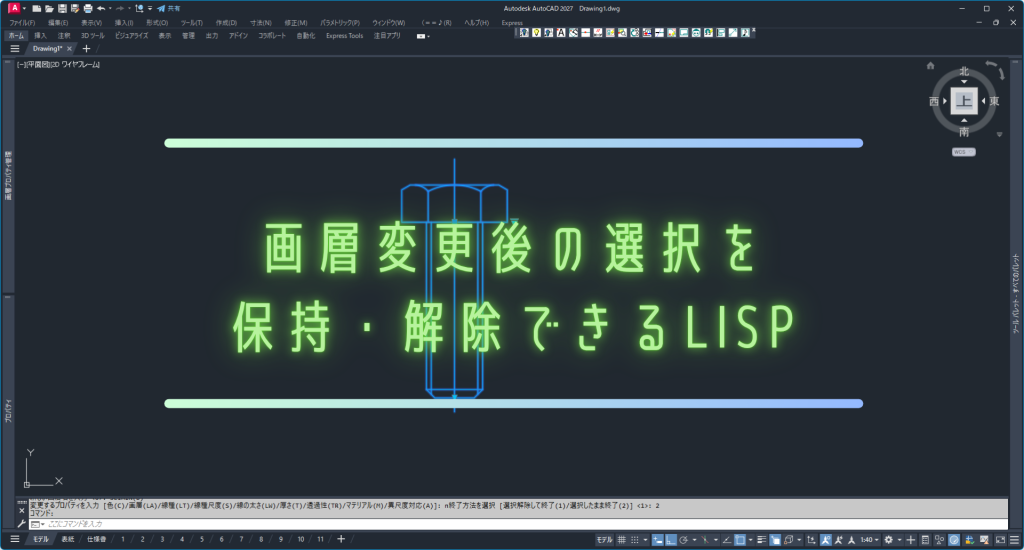Click the Save icon in quick access toolbar
The height and width of the screenshot is (550, 1024).
click(62, 8)
